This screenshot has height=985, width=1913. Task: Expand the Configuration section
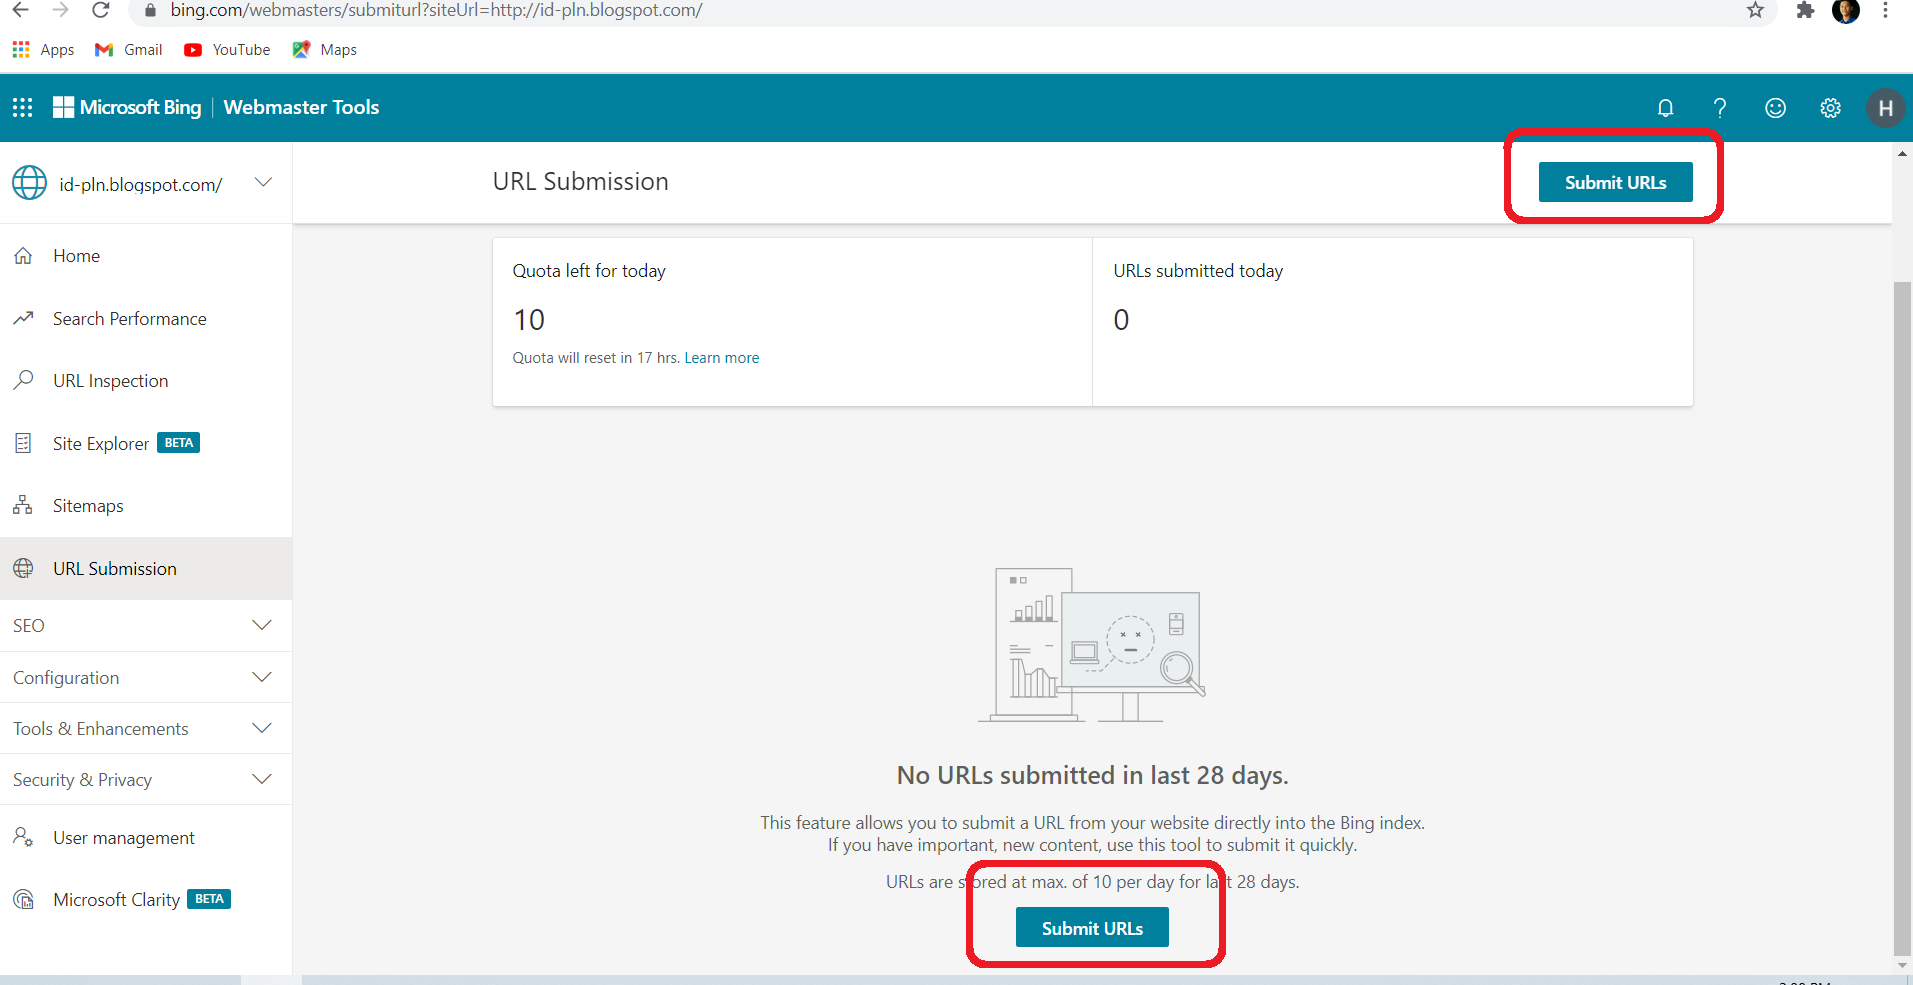[x=146, y=677]
